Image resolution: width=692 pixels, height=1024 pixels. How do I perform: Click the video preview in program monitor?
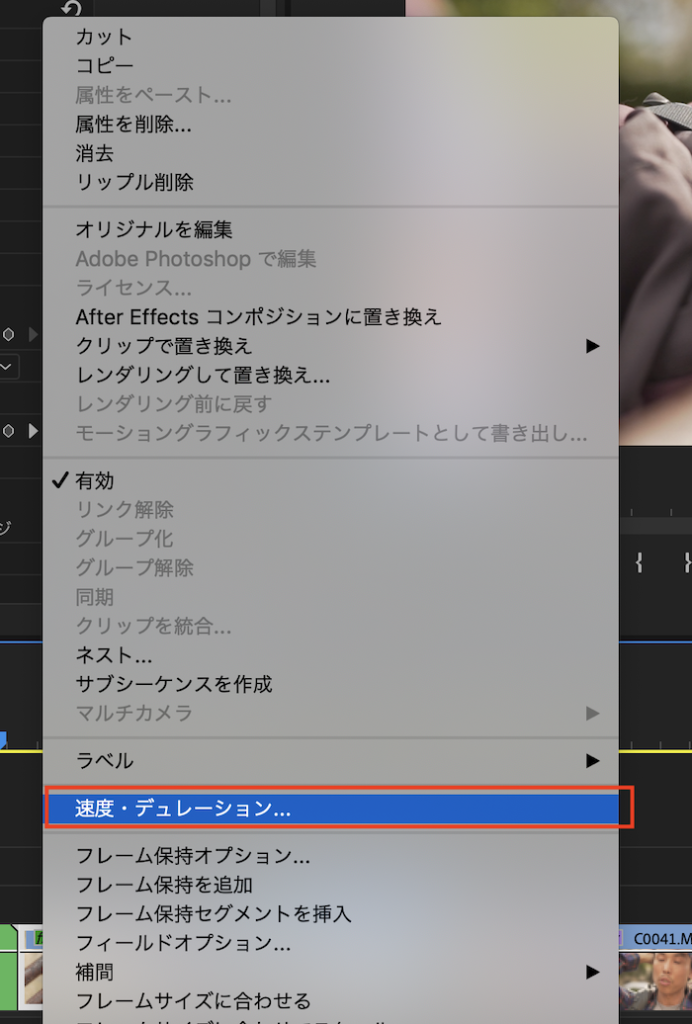pos(655,222)
